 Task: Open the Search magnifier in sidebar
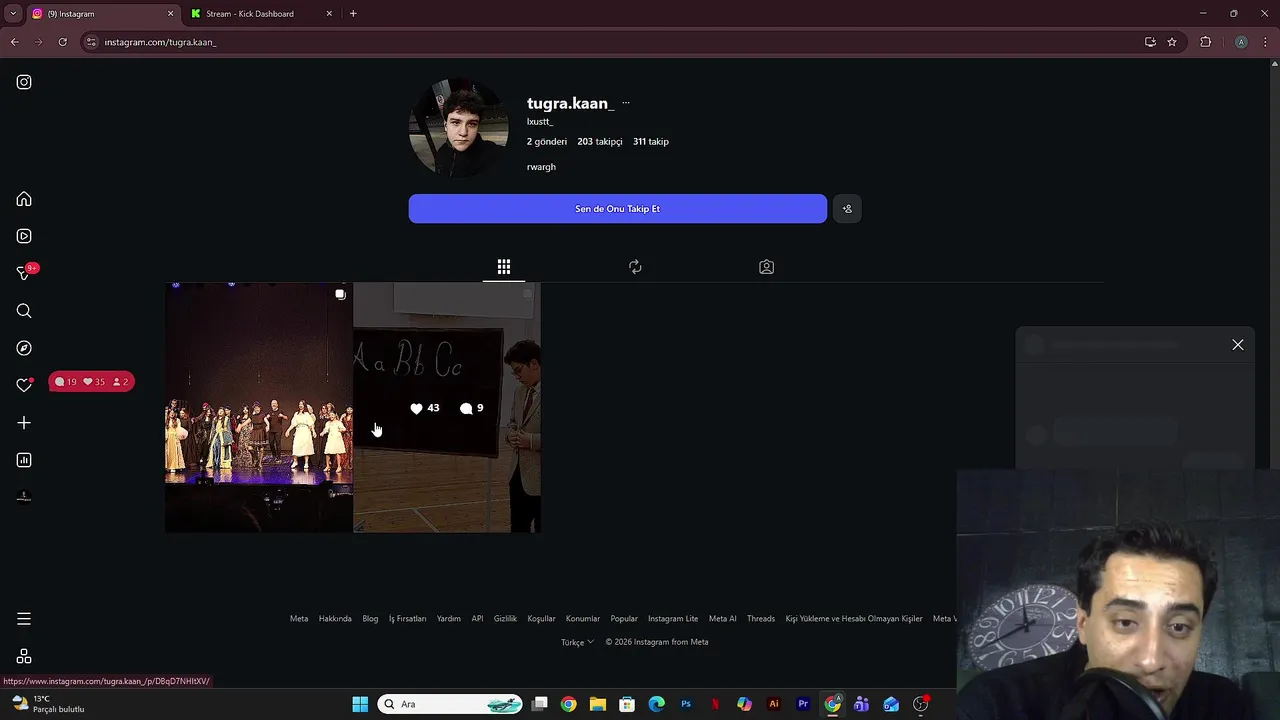(x=24, y=311)
